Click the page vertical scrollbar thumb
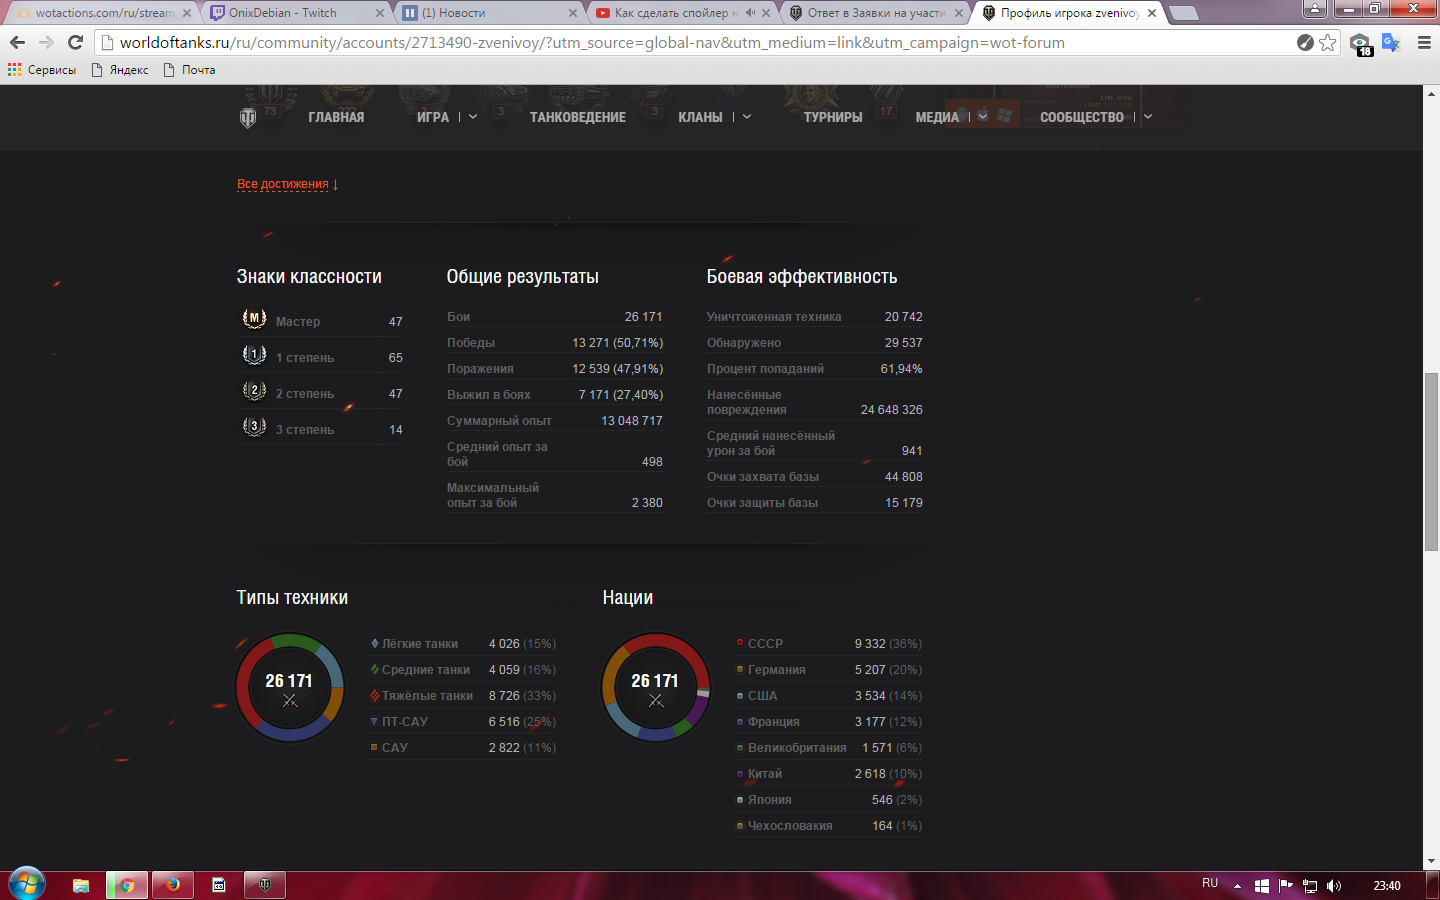This screenshot has width=1440, height=900. pos(1431,461)
